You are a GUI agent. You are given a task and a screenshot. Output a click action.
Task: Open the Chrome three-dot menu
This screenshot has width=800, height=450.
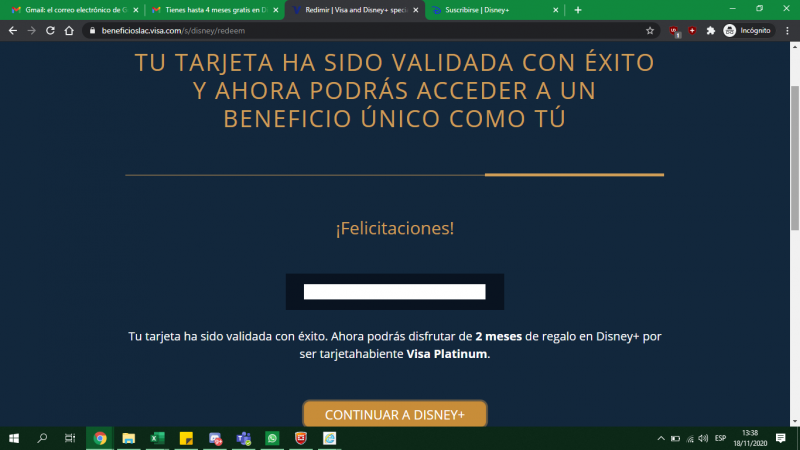pos(787,30)
